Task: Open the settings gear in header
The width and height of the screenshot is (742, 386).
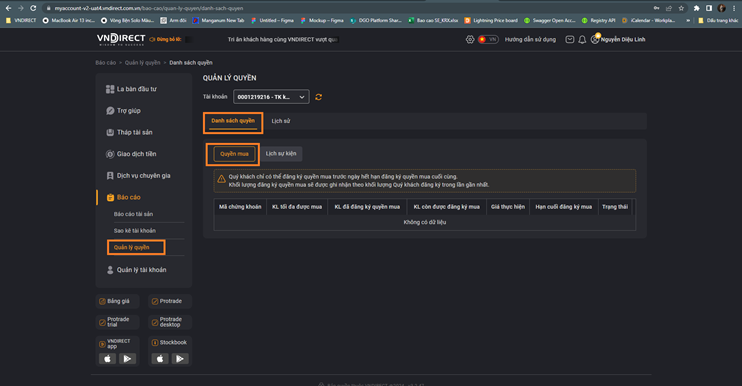Action: 470,39
